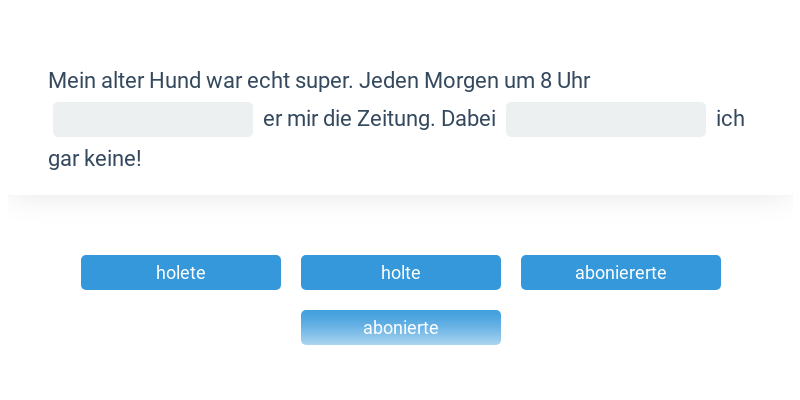Image resolution: width=800 pixels, height=400 pixels.
Task: Click the phrase 'gar keine!'
Action: click(x=95, y=159)
